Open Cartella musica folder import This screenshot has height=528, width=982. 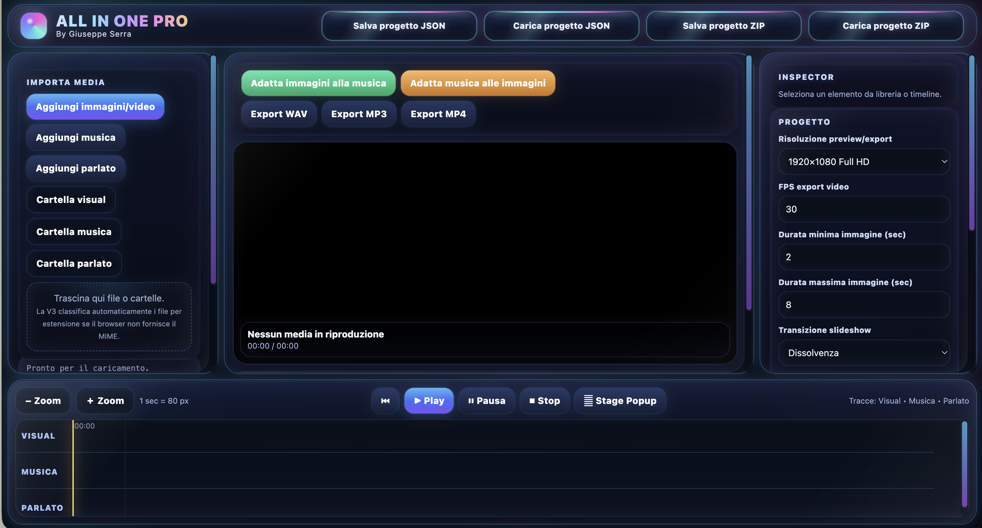point(73,232)
